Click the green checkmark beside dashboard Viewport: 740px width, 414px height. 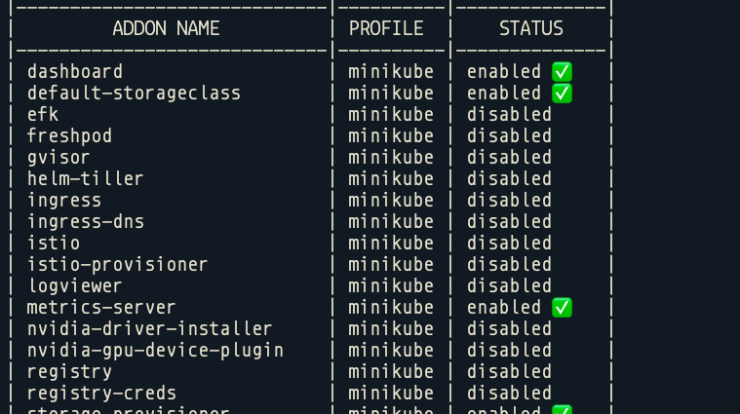coord(562,72)
